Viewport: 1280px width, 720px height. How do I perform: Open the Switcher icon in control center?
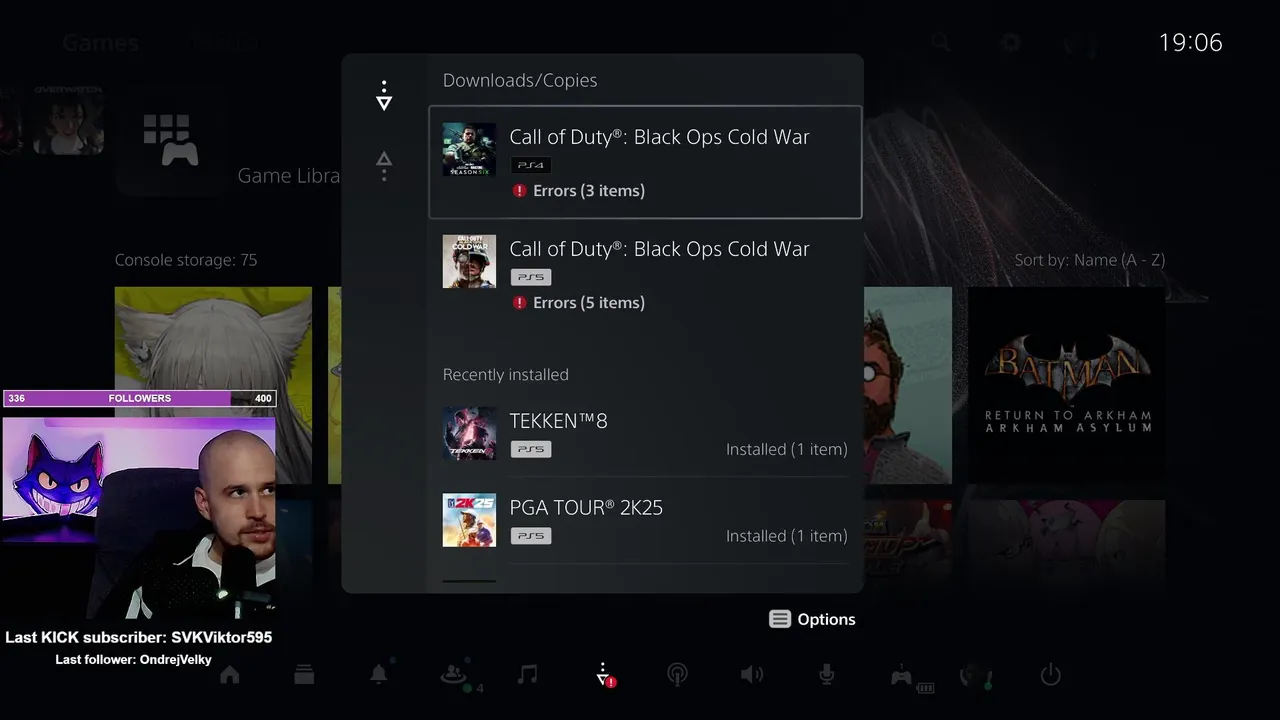[x=304, y=675]
